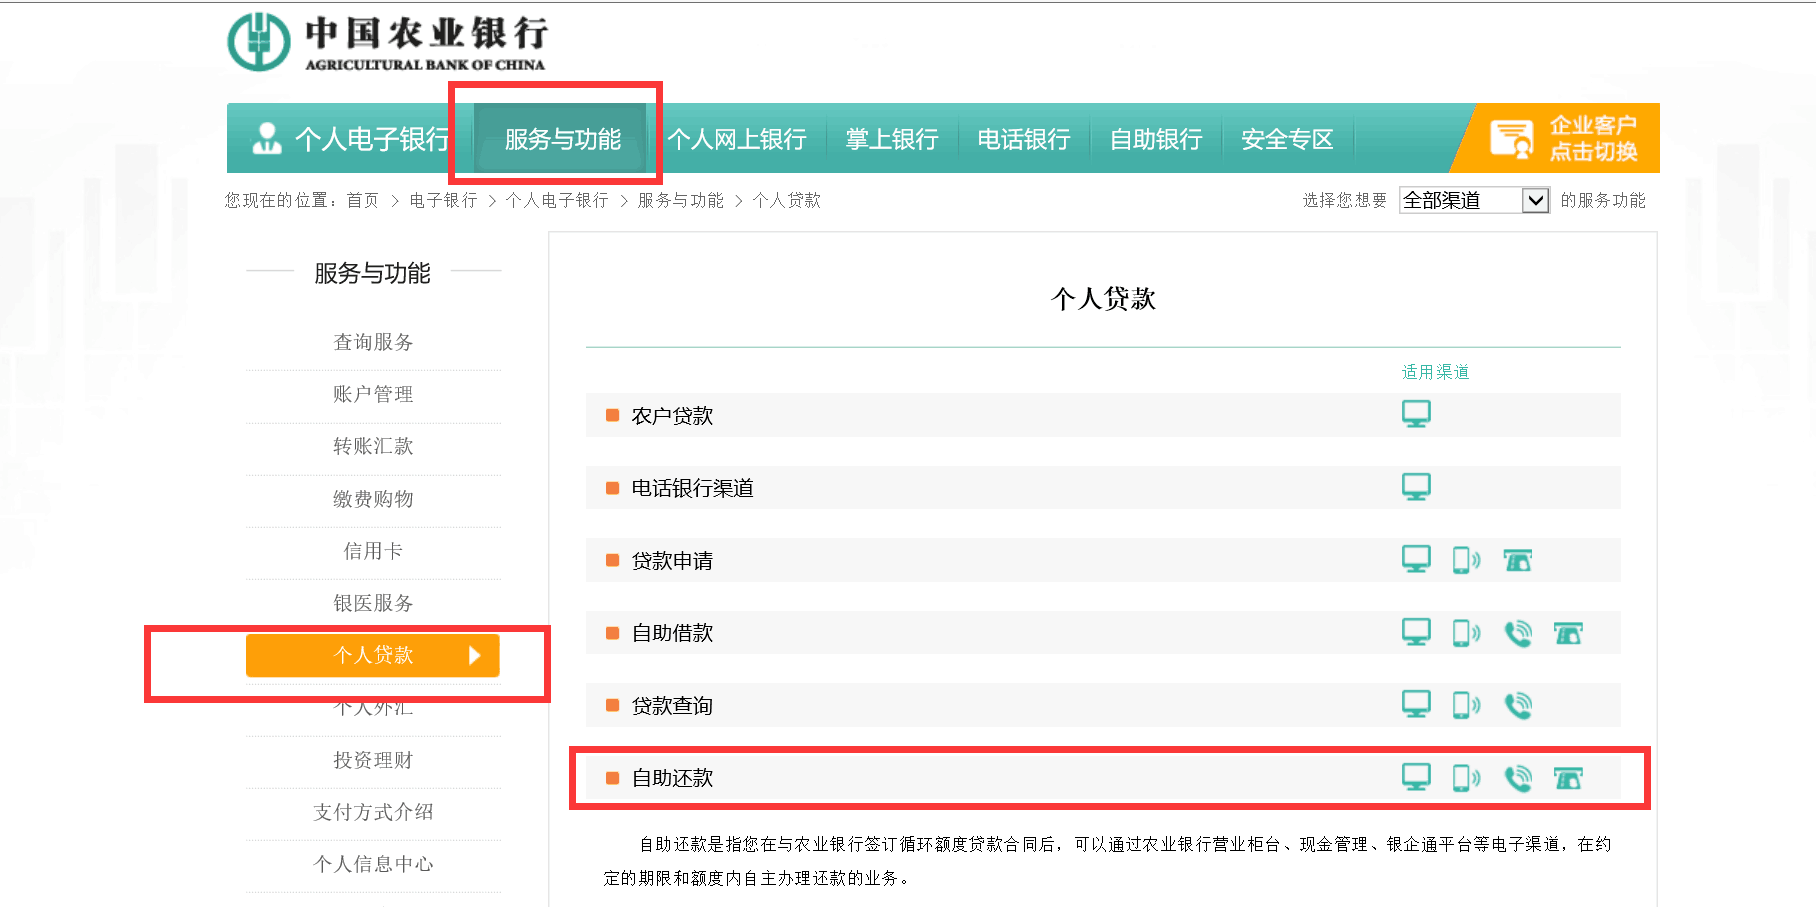Open 支付方式介绍 in the sidebar
This screenshot has width=1816, height=907.
click(373, 812)
